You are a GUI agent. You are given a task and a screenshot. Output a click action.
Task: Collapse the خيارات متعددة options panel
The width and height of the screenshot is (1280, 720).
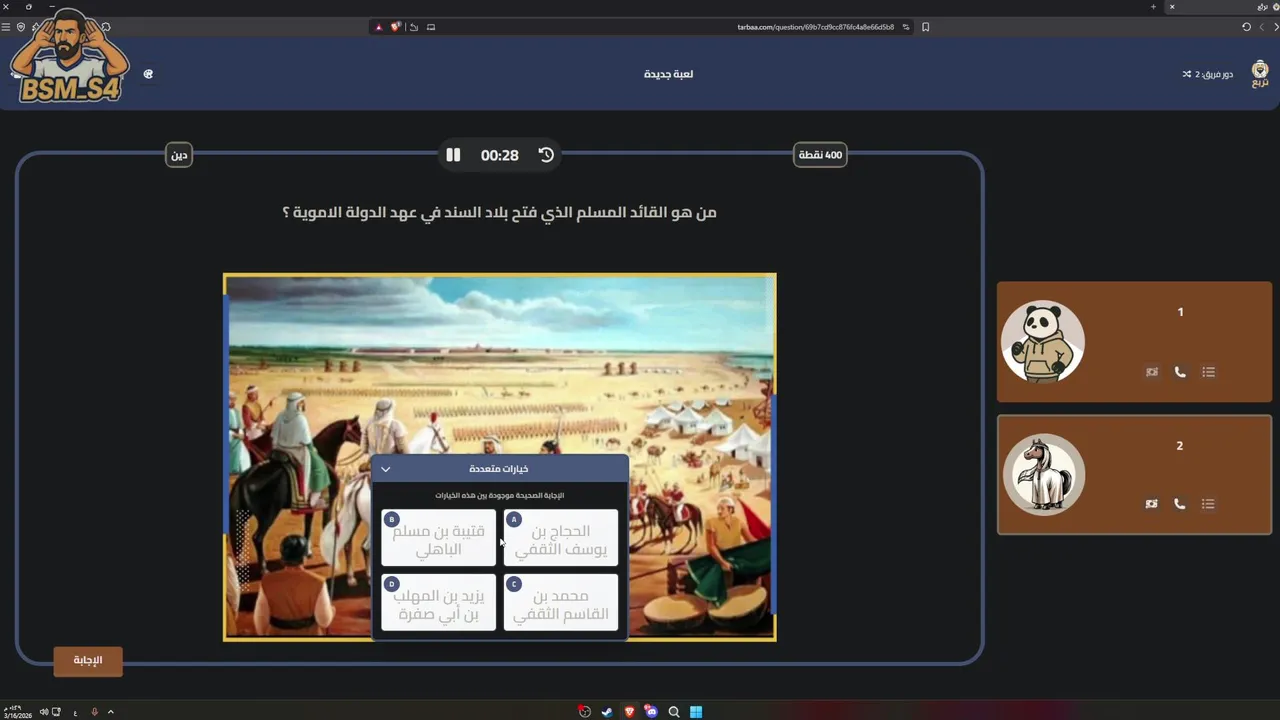(x=386, y=469)
